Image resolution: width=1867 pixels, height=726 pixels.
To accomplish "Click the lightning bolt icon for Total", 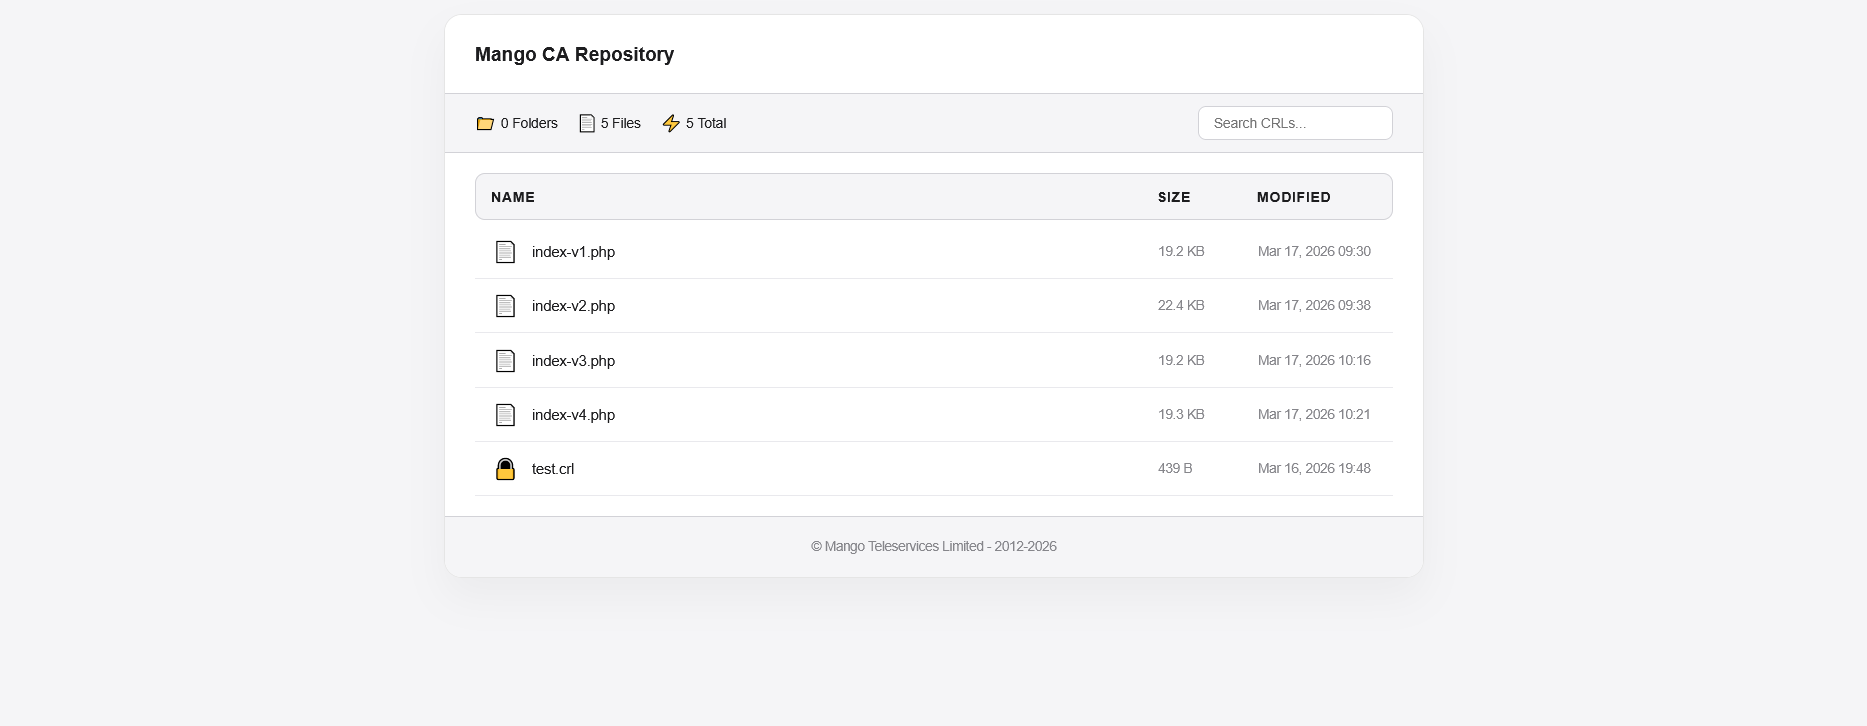I will (x=671, y=124).
